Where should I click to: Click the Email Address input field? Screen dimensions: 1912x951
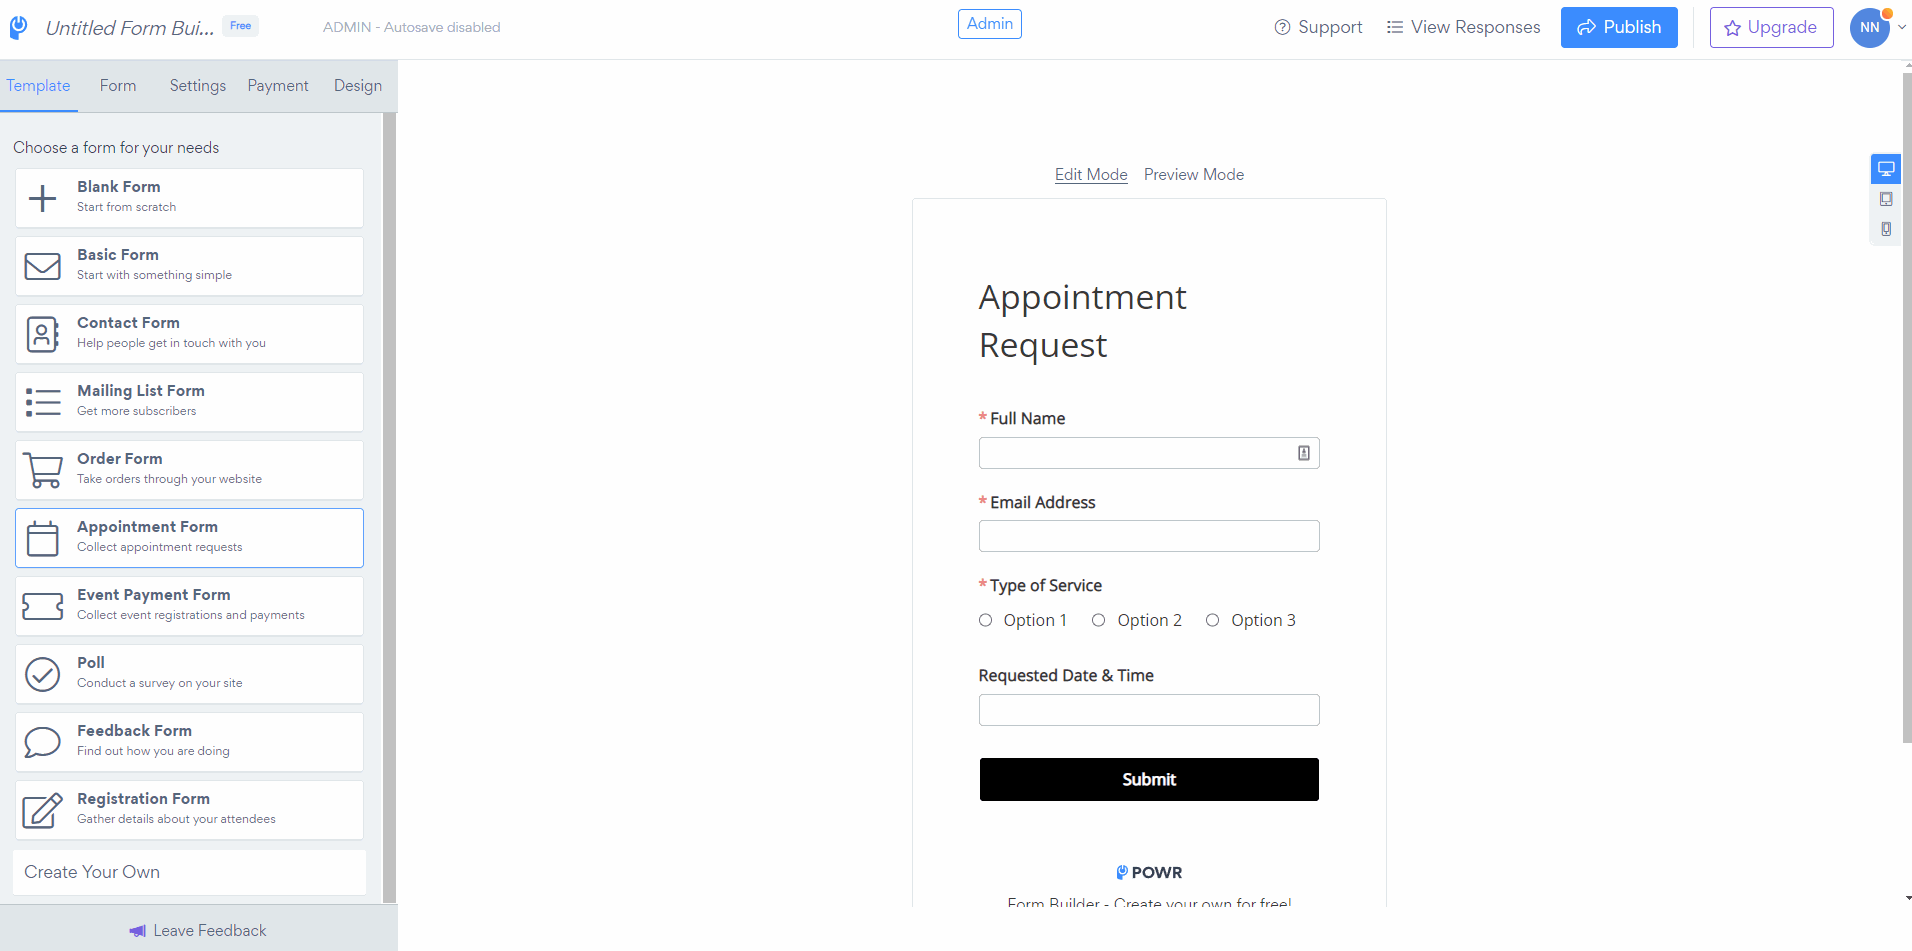click(x=1149, y=536)
